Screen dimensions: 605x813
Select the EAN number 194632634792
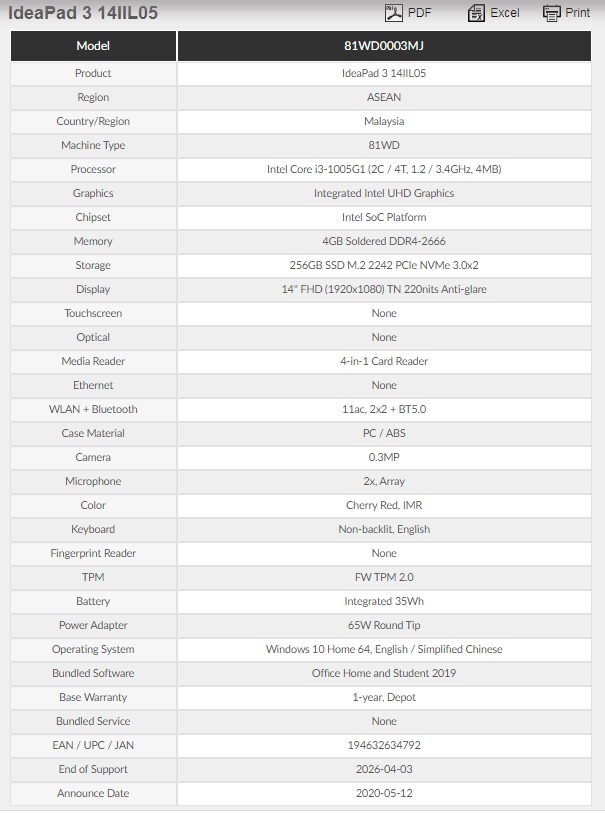(384, 745)
